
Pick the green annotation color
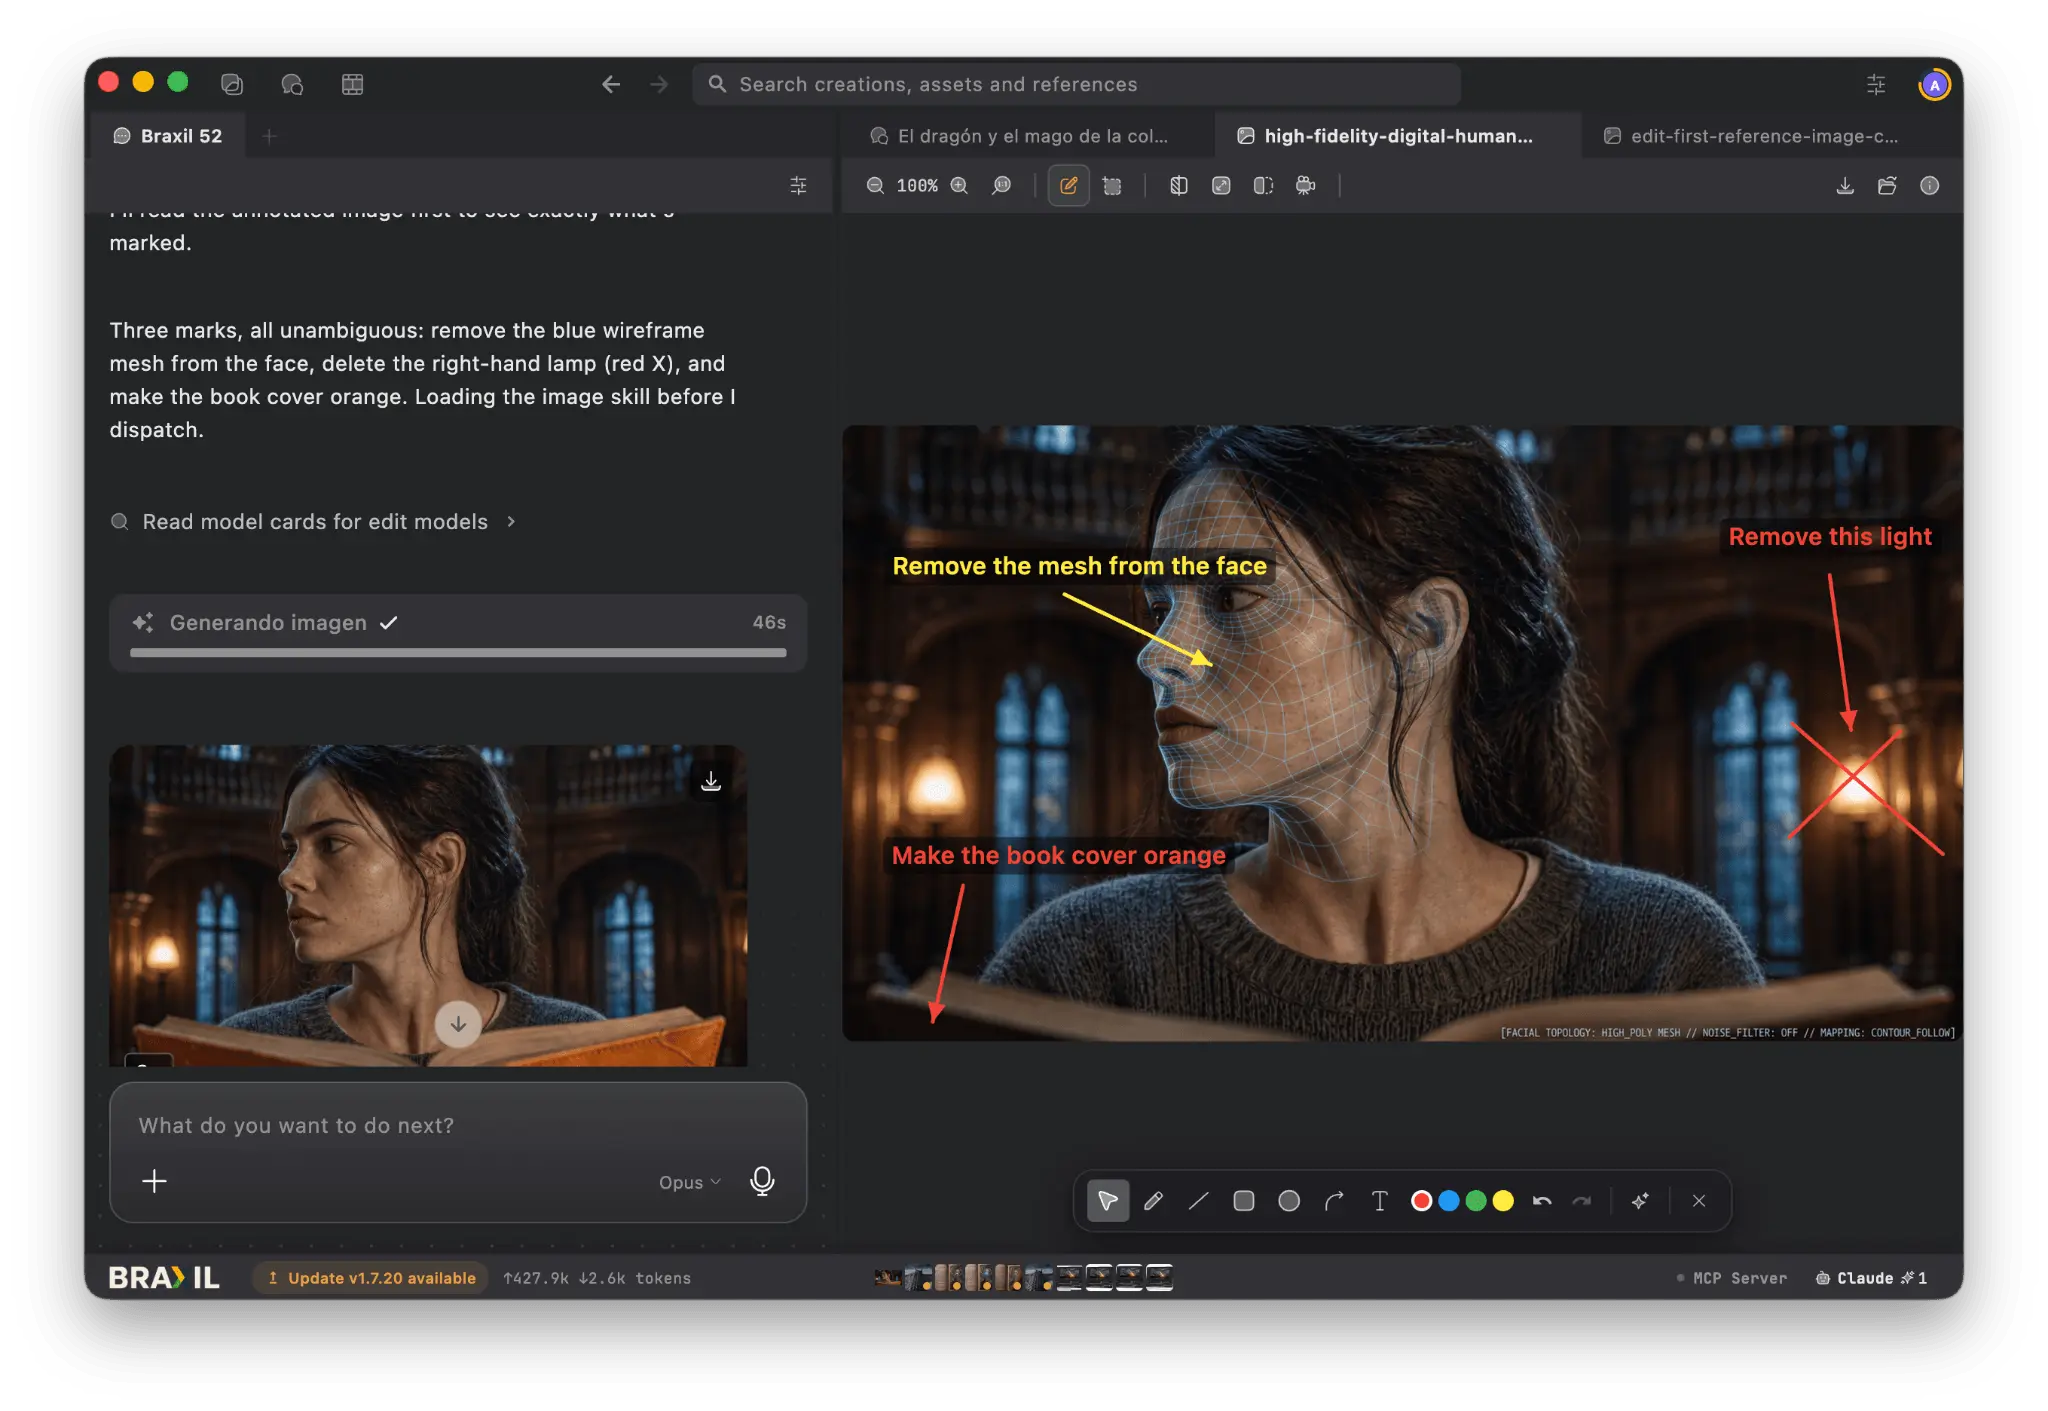point(1475,1201)
